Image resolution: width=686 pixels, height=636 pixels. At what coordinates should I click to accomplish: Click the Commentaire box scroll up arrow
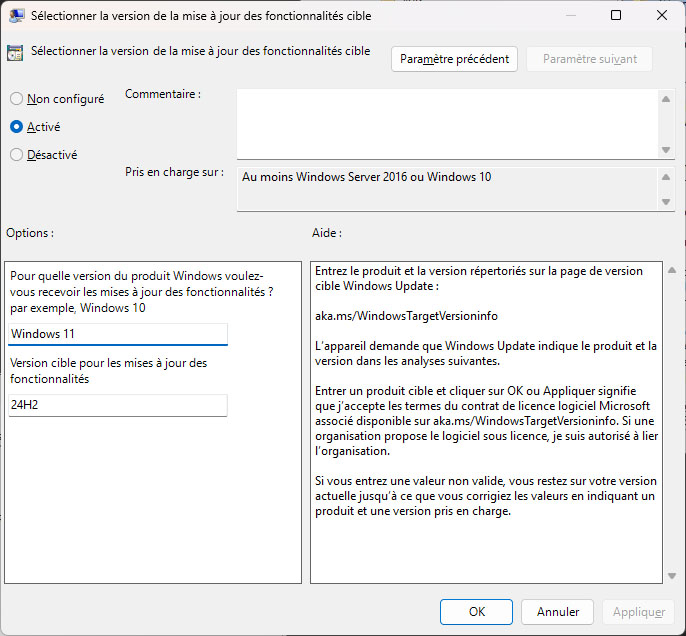666,99
